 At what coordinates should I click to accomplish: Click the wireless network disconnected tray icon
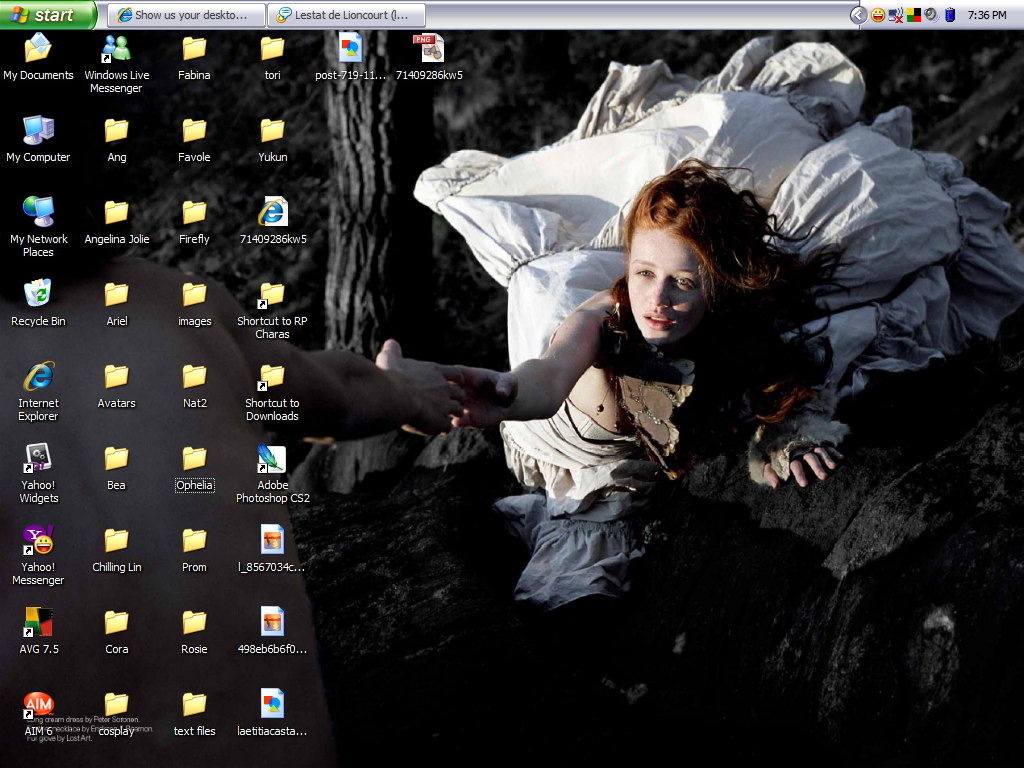click(896, 15)
